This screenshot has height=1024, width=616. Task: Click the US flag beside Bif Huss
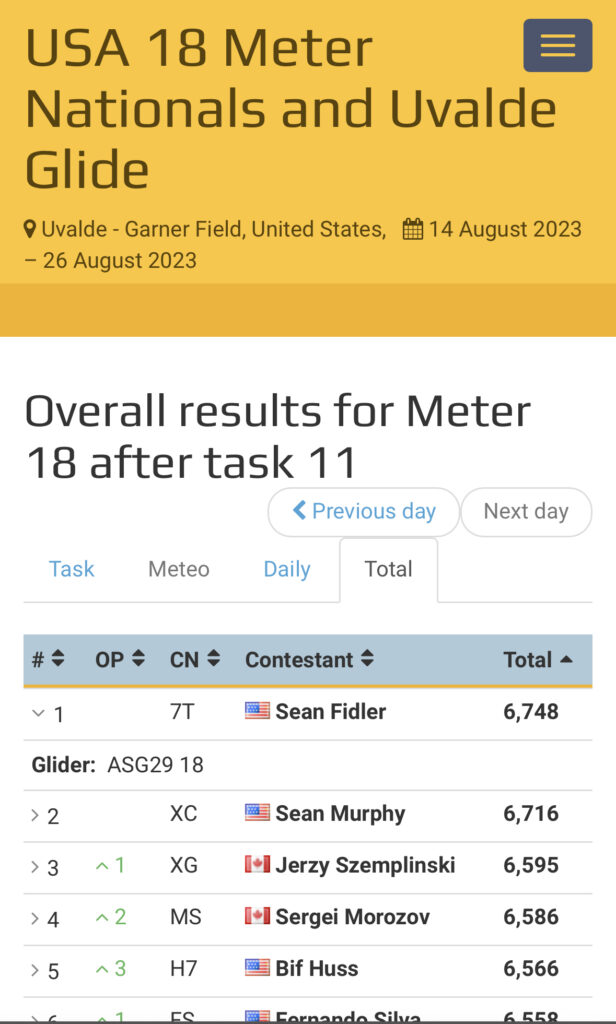point(257,968)
